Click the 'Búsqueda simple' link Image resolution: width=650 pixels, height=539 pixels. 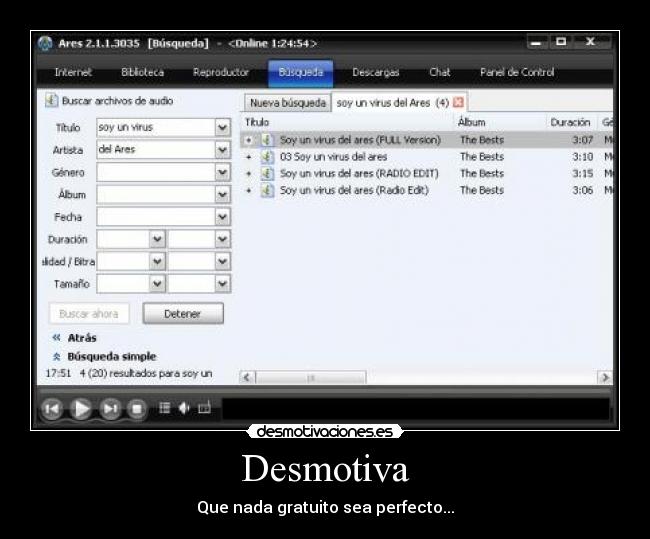coord(112,357)
